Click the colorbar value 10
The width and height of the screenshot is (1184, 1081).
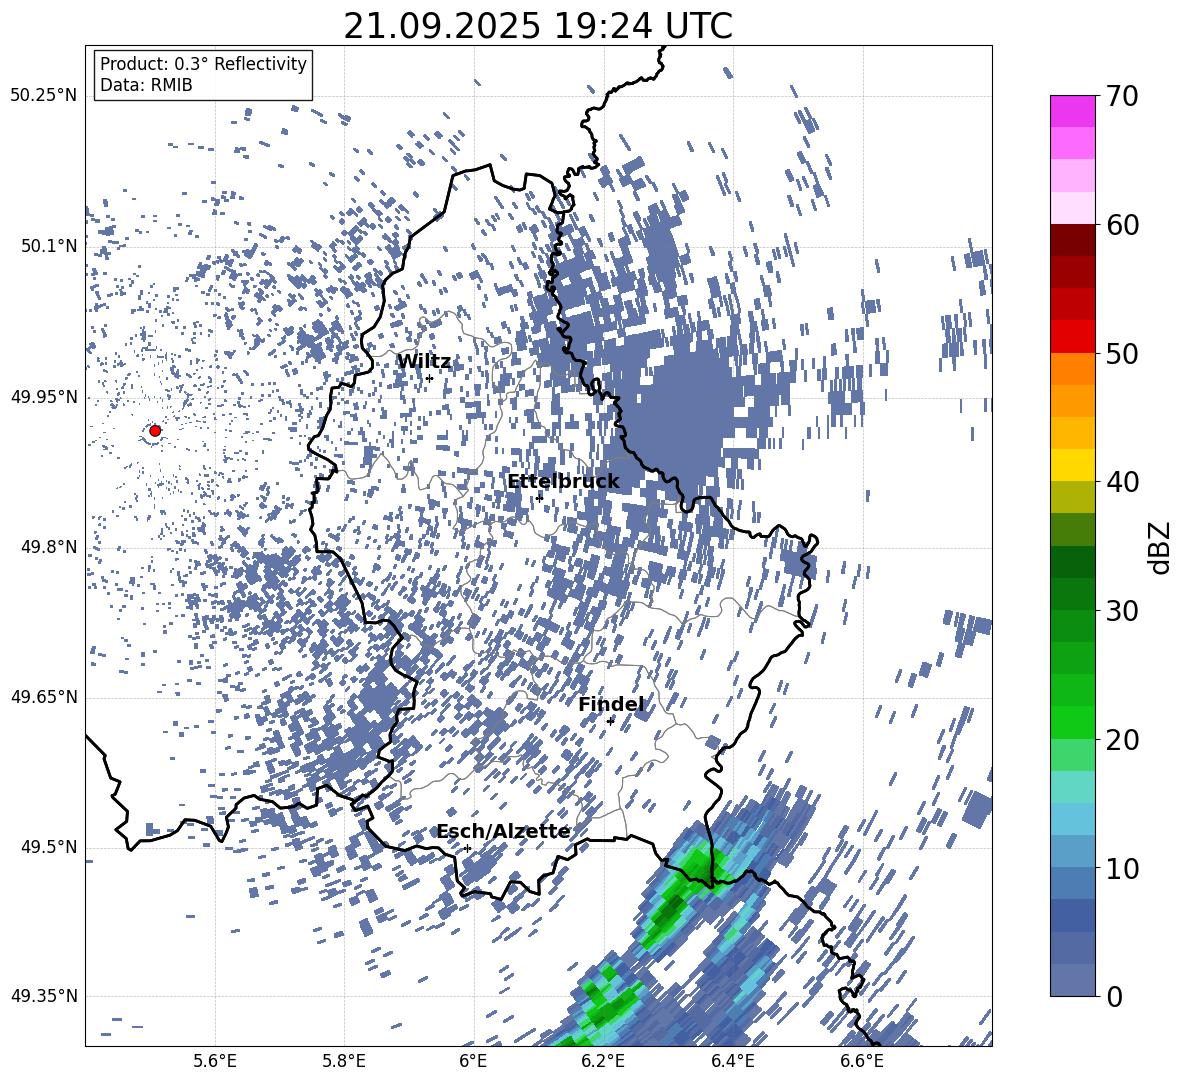coord(1122,868)
